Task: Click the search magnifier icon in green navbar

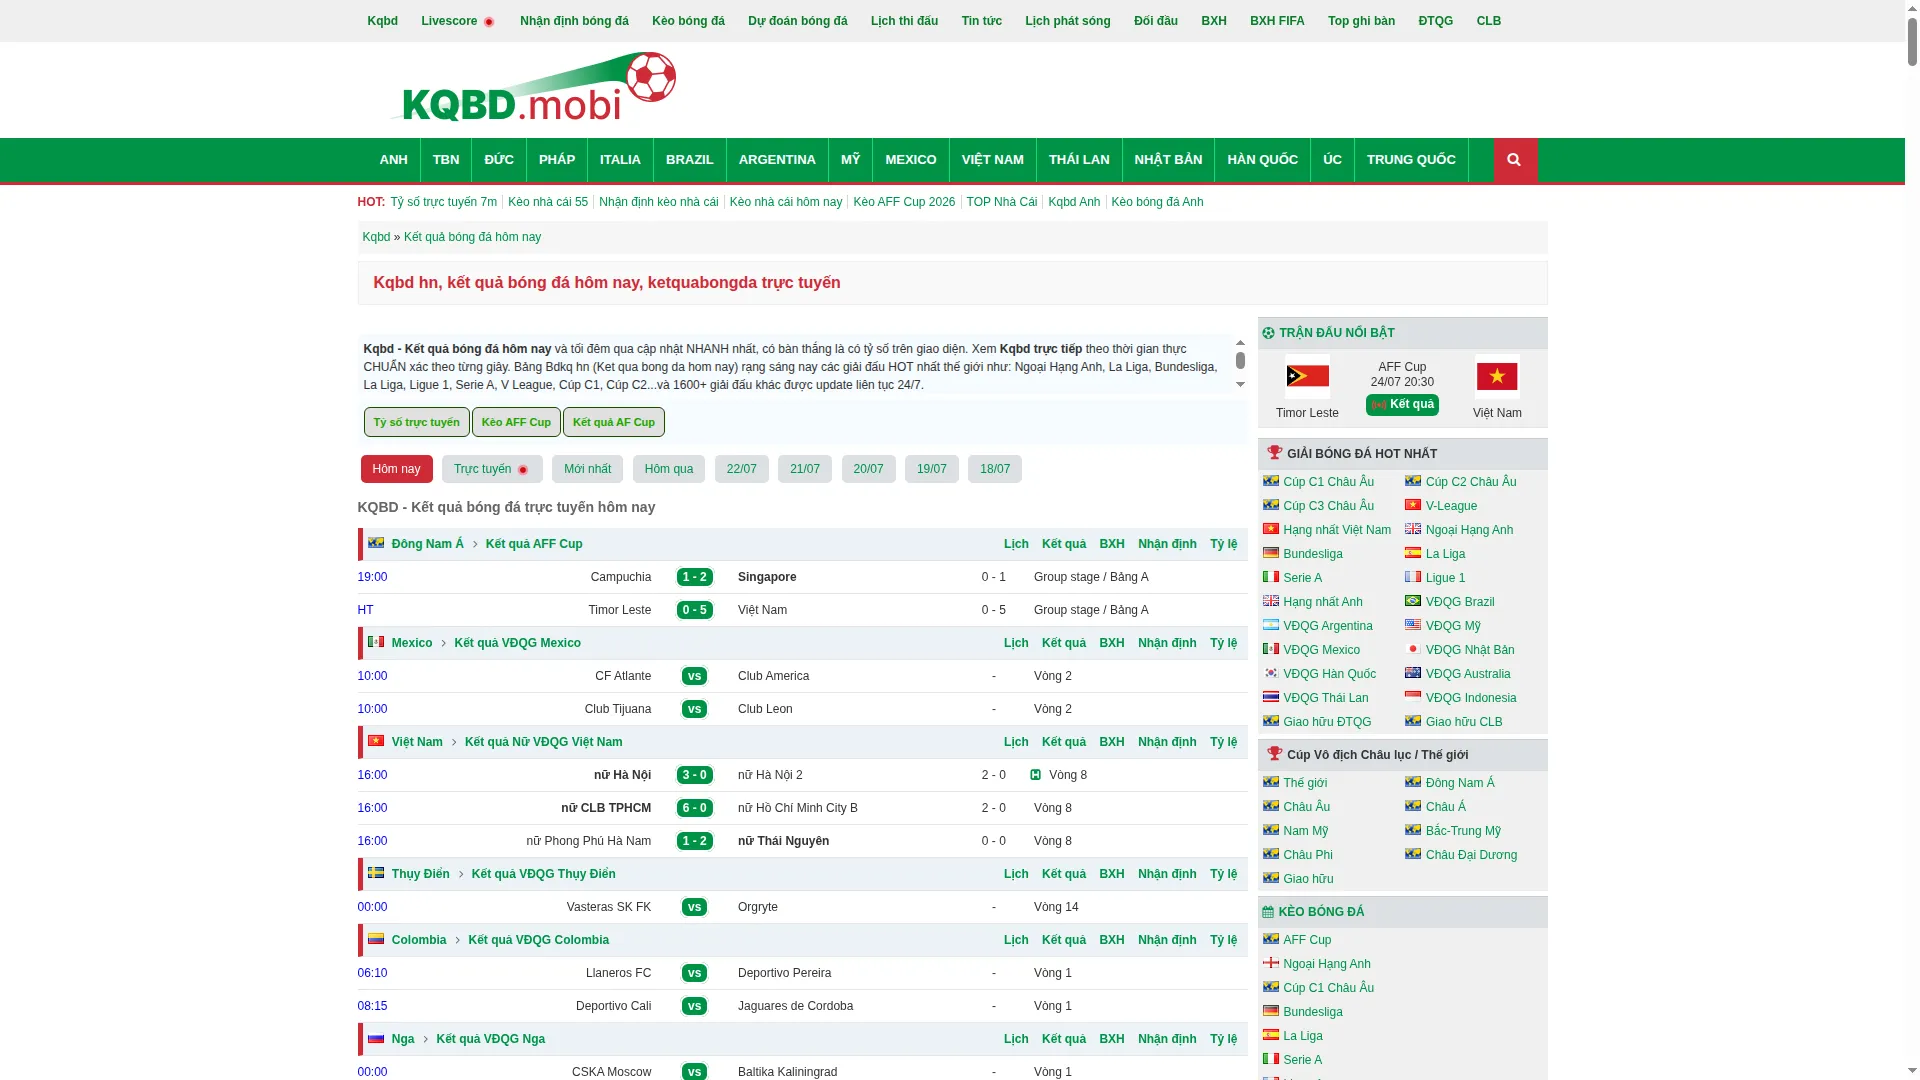Action: (1514, 160)
